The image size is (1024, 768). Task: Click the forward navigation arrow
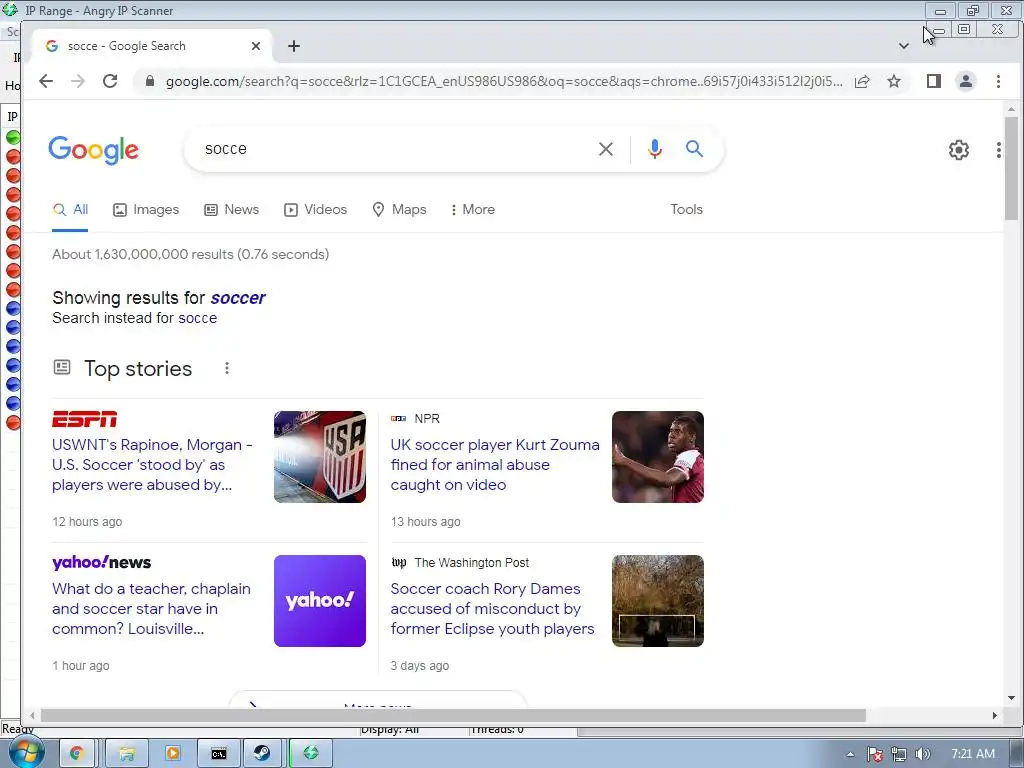coord(78,81)
